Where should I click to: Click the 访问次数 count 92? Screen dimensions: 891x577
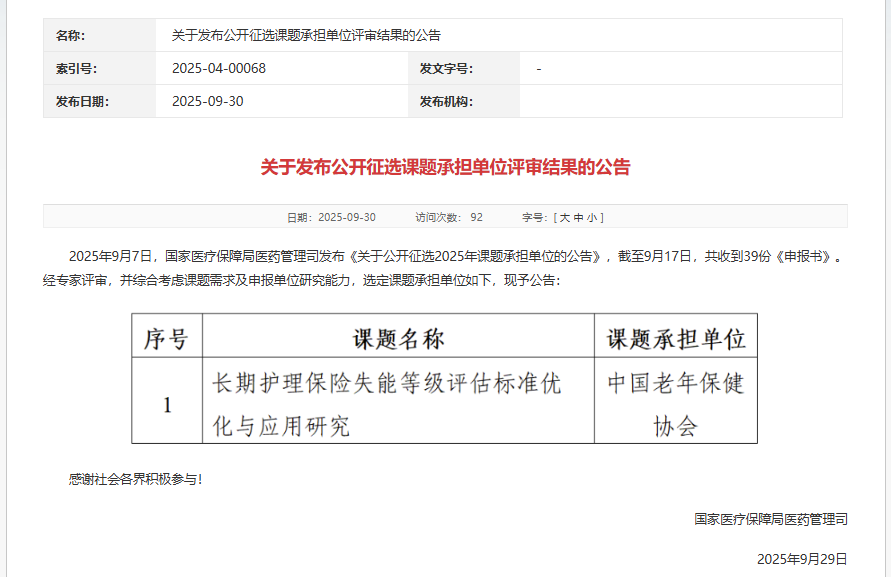[477, 217]
